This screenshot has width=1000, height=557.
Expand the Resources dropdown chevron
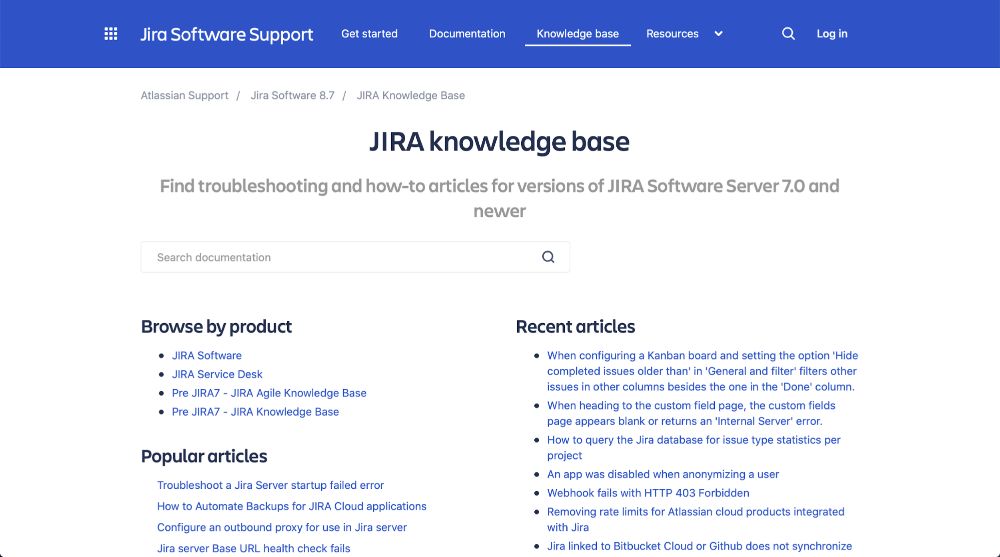pos(718,34)
